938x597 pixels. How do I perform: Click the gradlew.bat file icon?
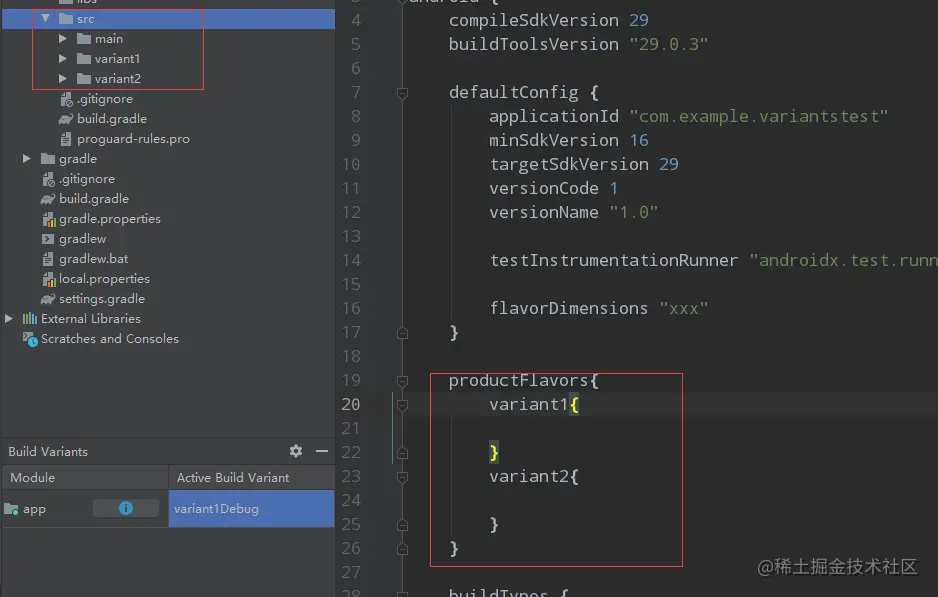48,259
